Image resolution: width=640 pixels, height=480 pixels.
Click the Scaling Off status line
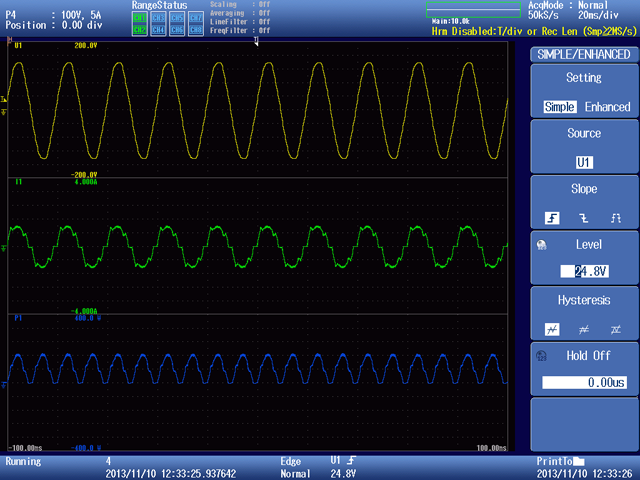[240, 4]
